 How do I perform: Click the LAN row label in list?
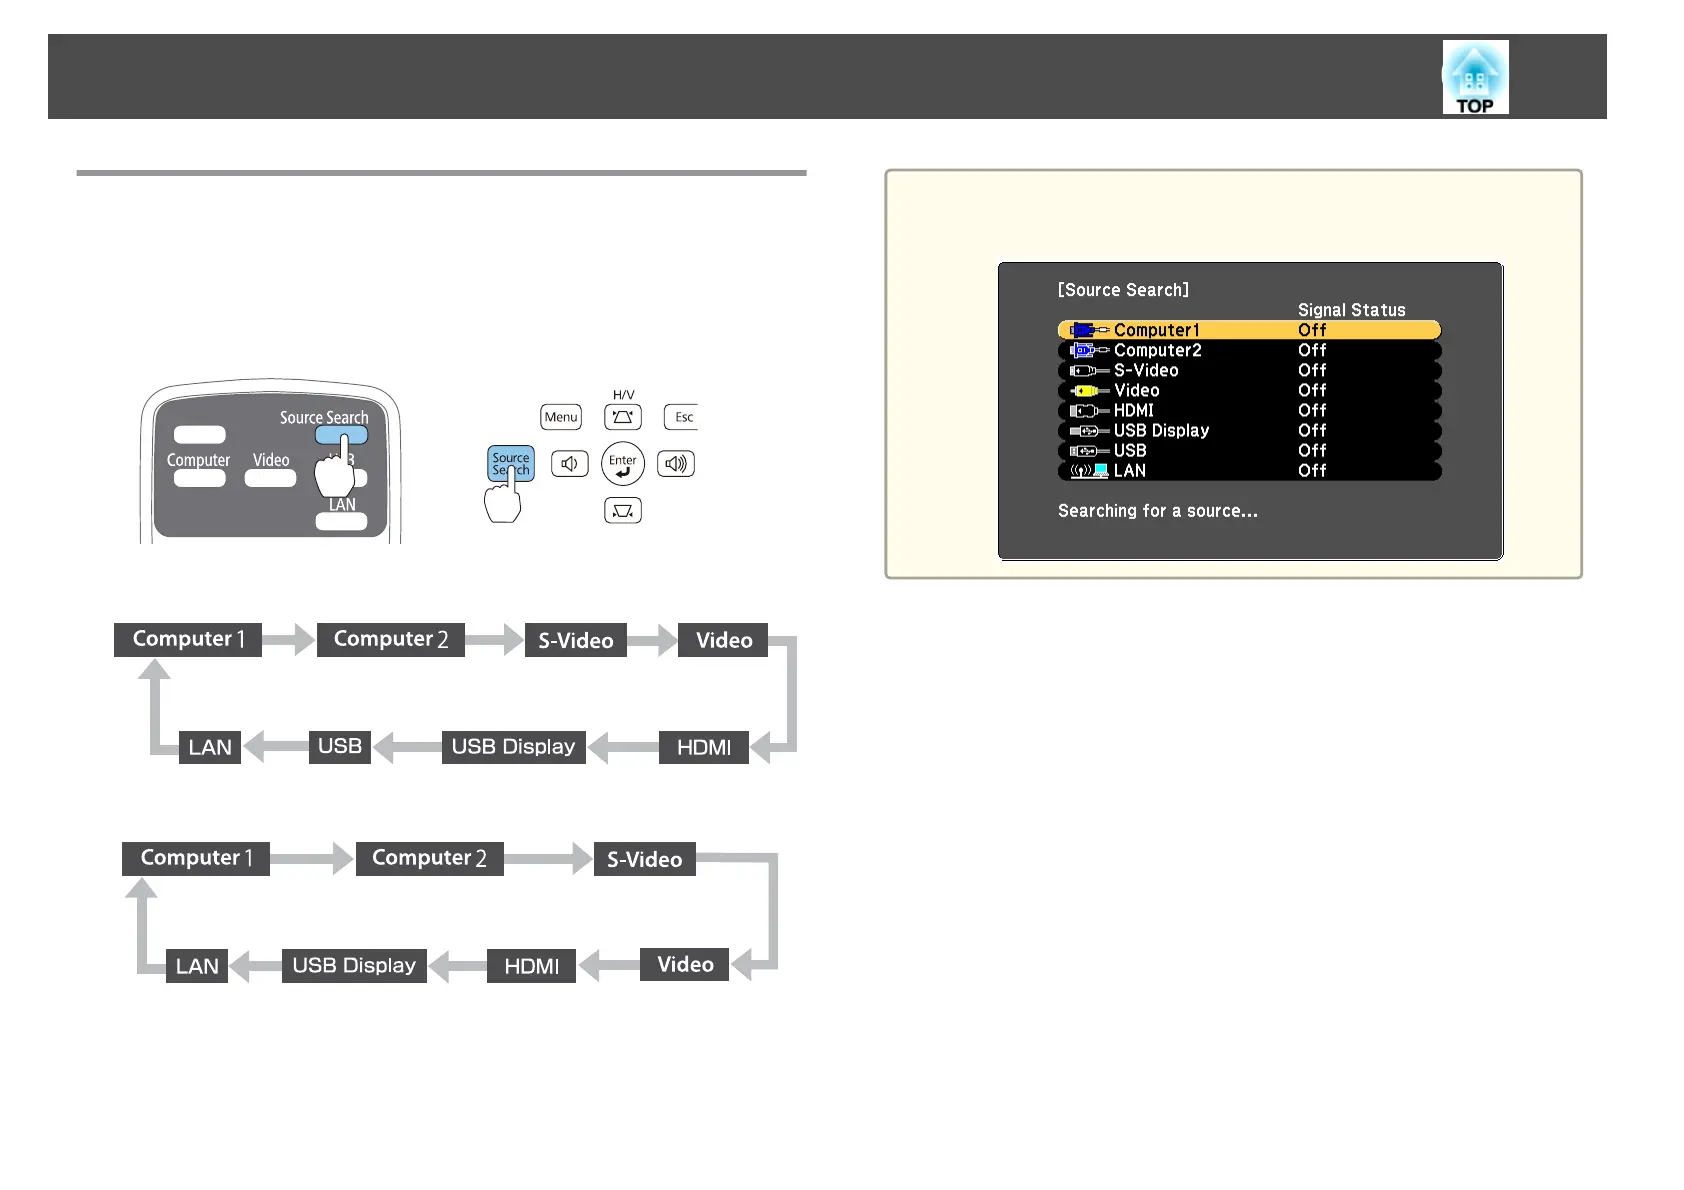click(1130, 470)
